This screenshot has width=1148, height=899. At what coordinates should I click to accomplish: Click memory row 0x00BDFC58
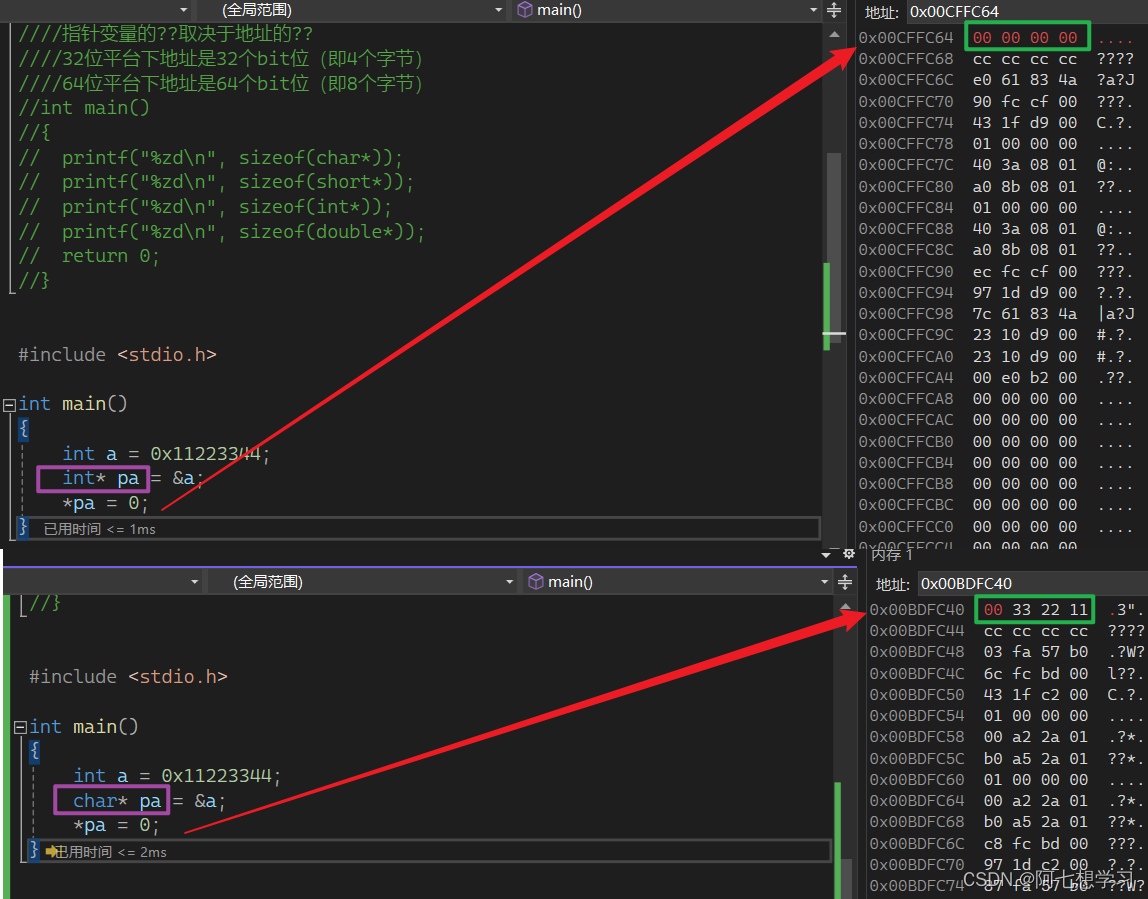tap(1007, 736)
